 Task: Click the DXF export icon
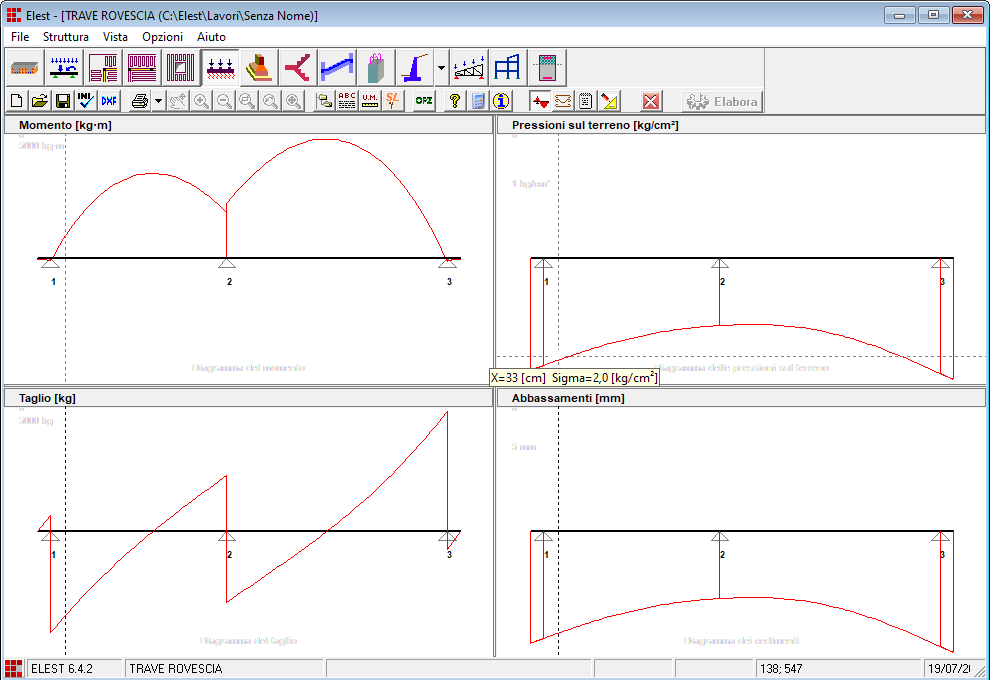point(109,101)
